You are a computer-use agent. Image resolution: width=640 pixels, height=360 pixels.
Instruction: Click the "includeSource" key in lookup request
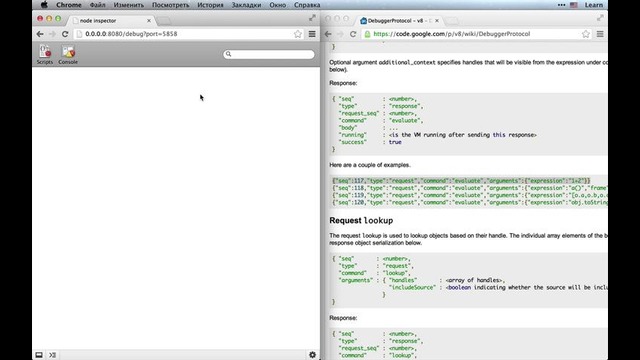tap(412, 287)
